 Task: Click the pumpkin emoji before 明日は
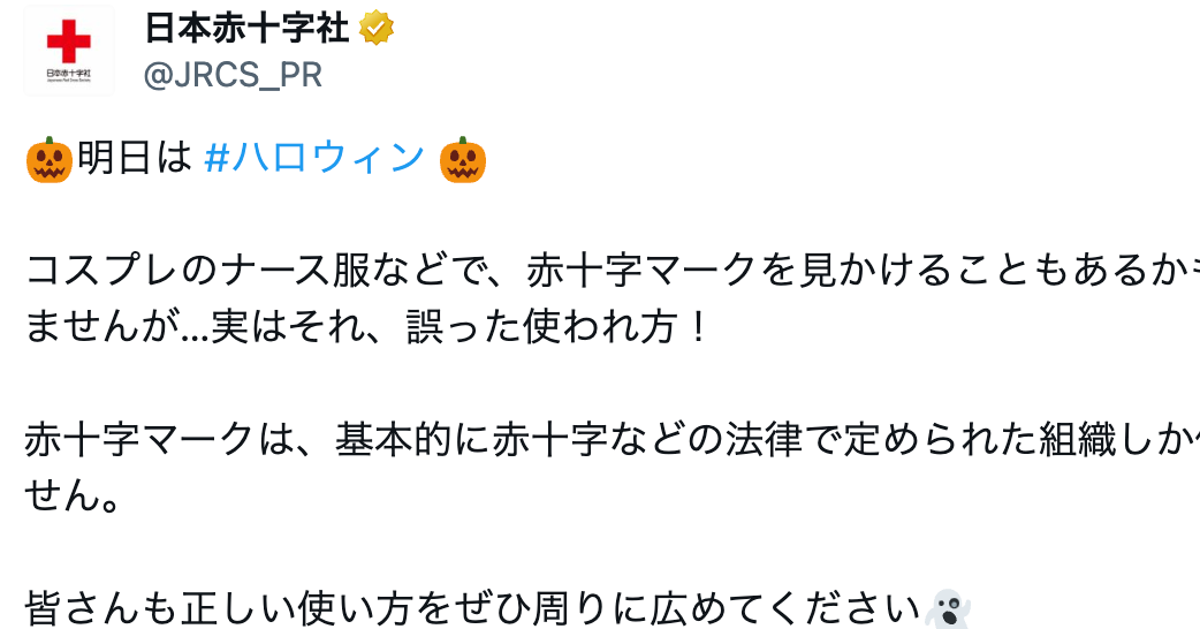pyautogui.click(x=49, y=160)
